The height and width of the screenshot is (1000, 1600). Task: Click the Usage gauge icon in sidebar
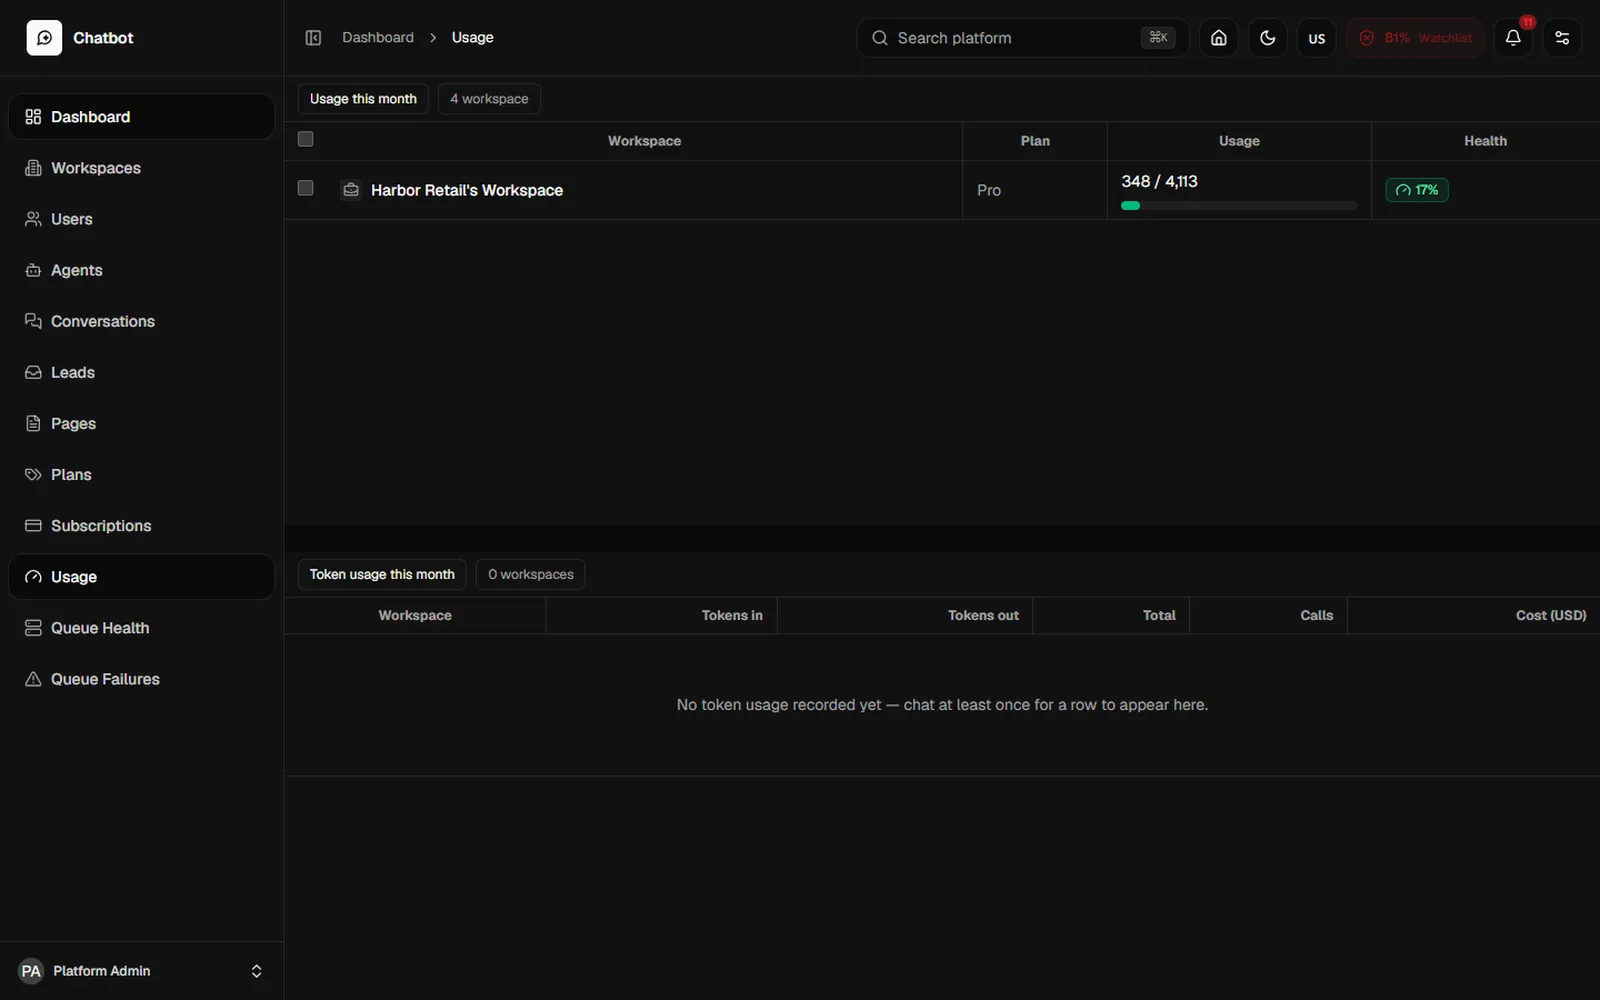click(33, 577)
